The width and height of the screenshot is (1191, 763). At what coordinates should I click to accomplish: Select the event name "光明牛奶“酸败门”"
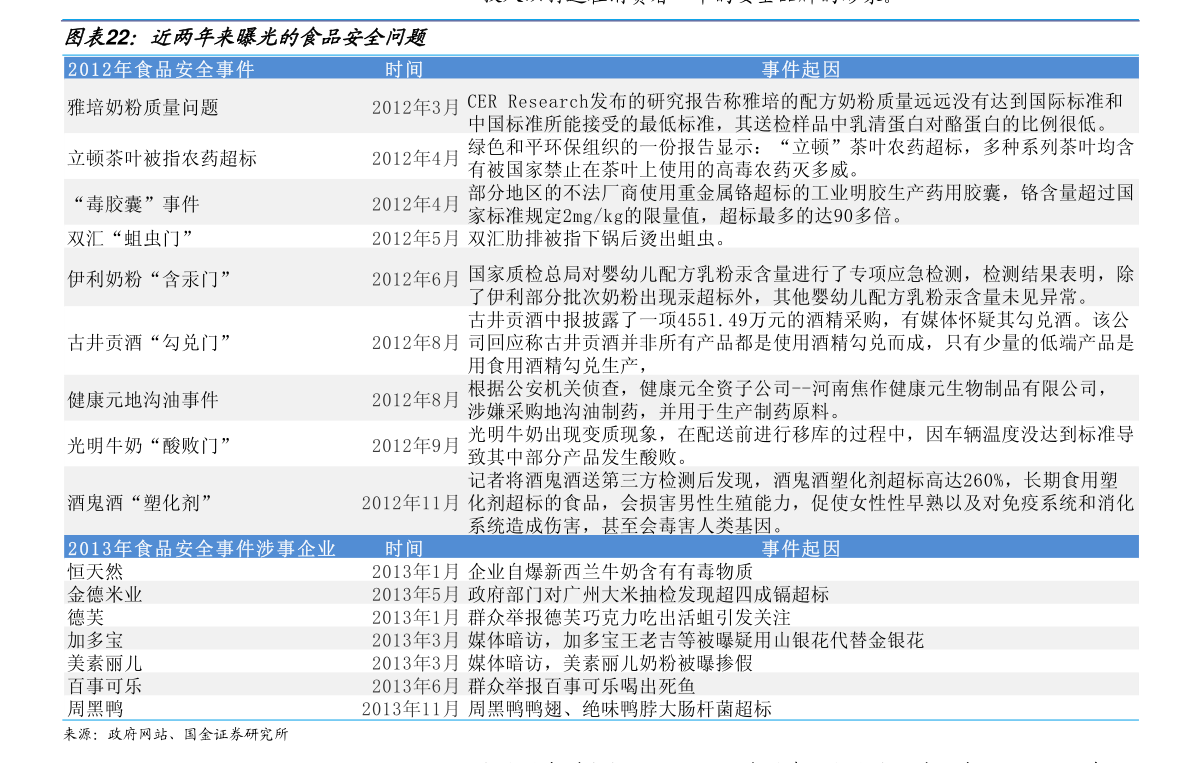click(149, 446)
